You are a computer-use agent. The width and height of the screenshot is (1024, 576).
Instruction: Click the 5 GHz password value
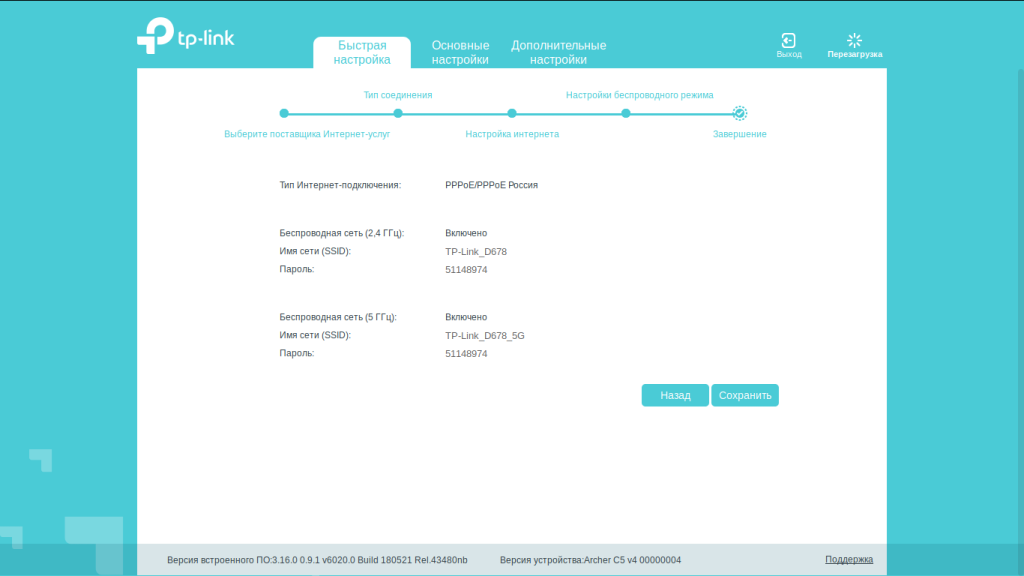[466, 354]
